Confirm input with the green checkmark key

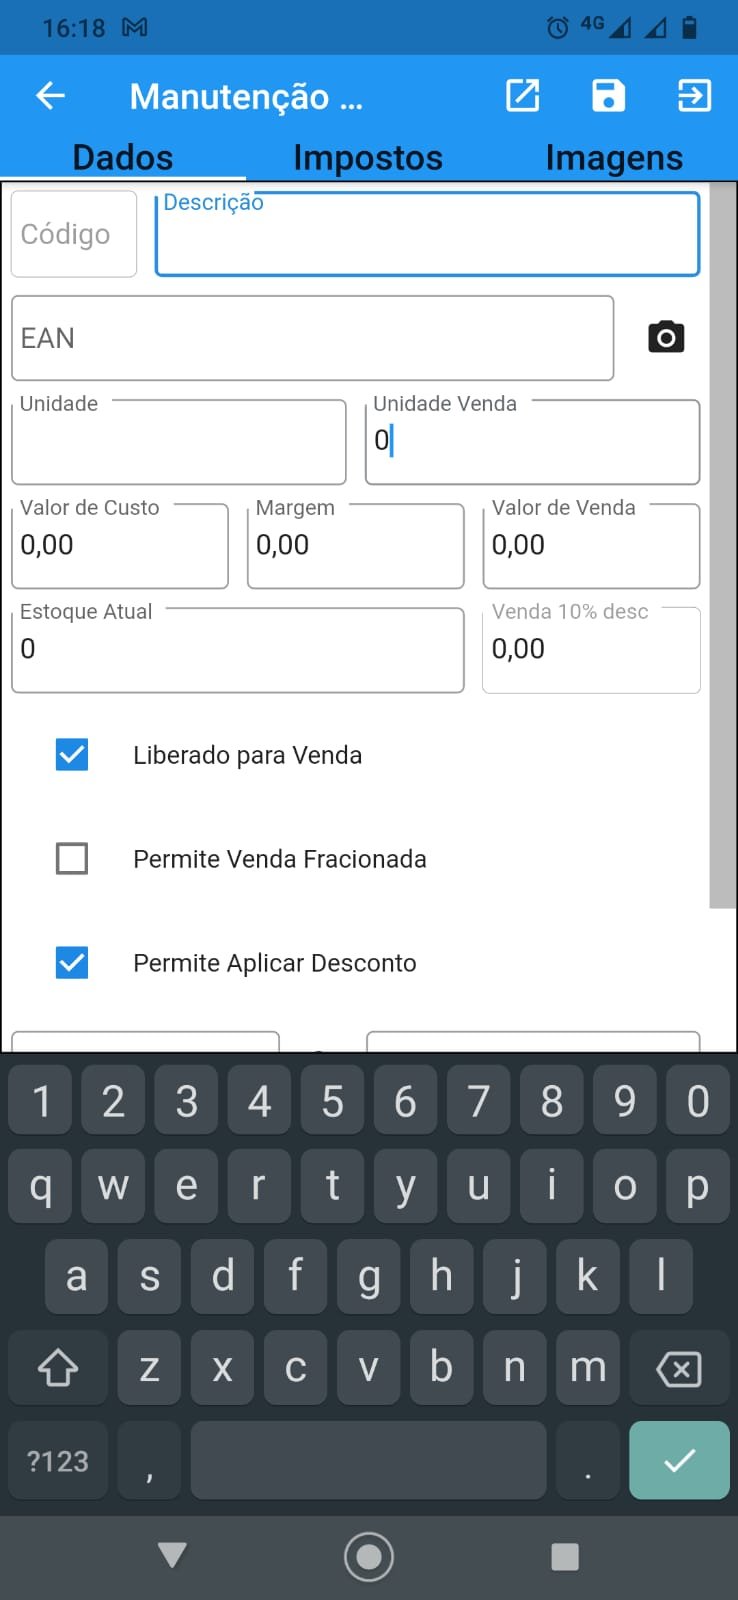pyautogui.click(x=679, y=1460)
